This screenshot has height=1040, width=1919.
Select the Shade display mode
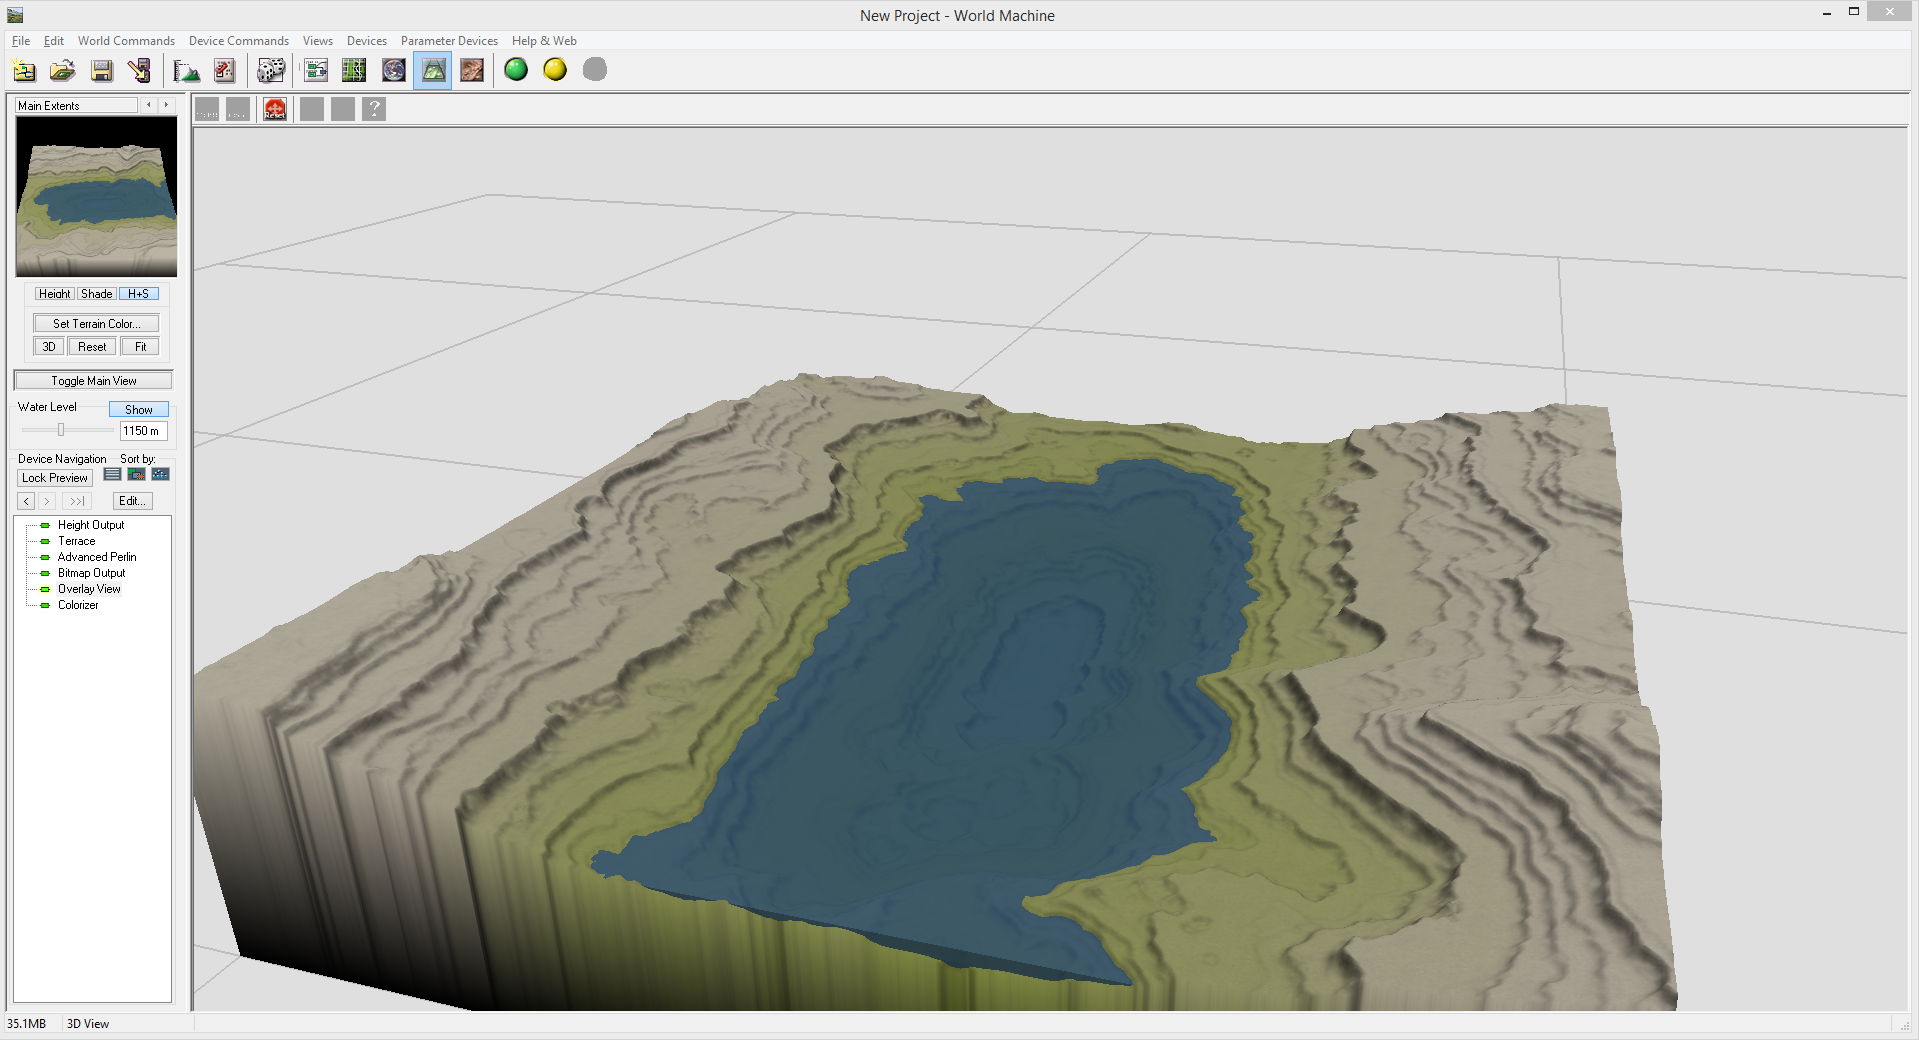pyautogui.click(x=97, y=294)
